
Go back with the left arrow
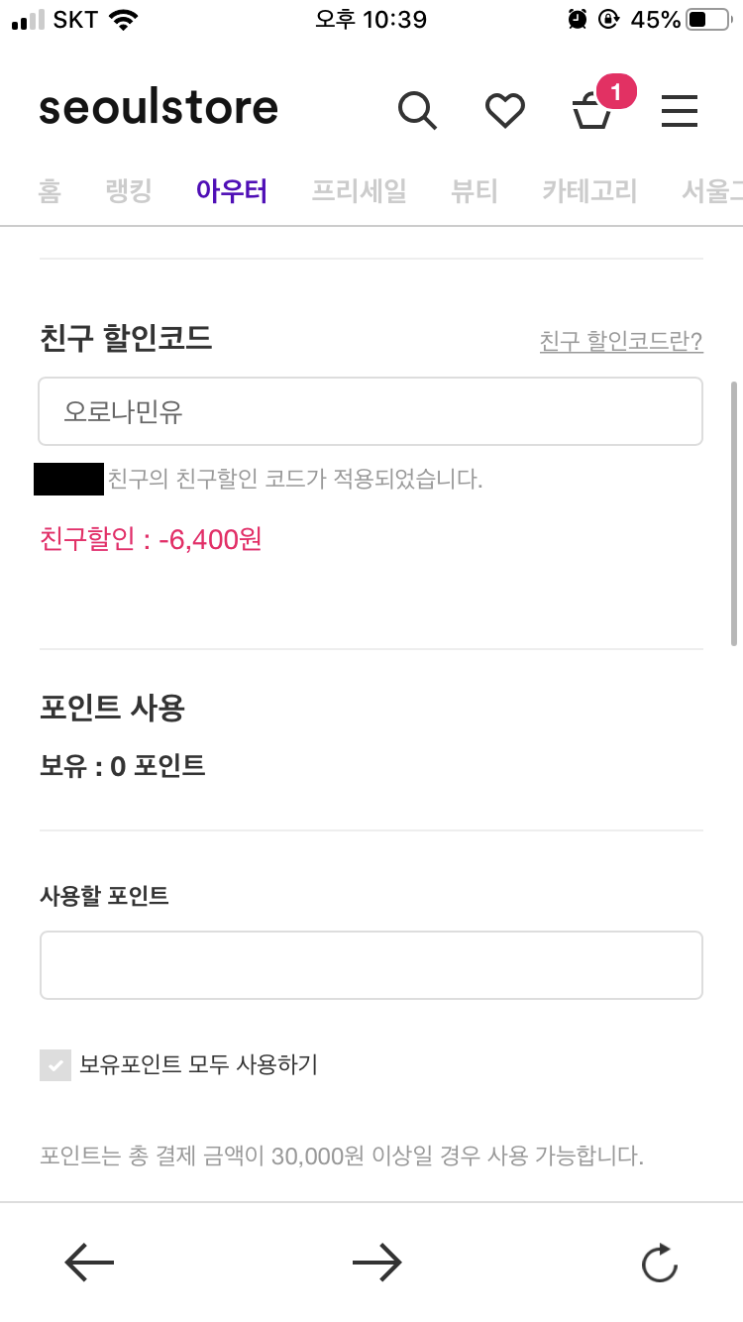89,1263
